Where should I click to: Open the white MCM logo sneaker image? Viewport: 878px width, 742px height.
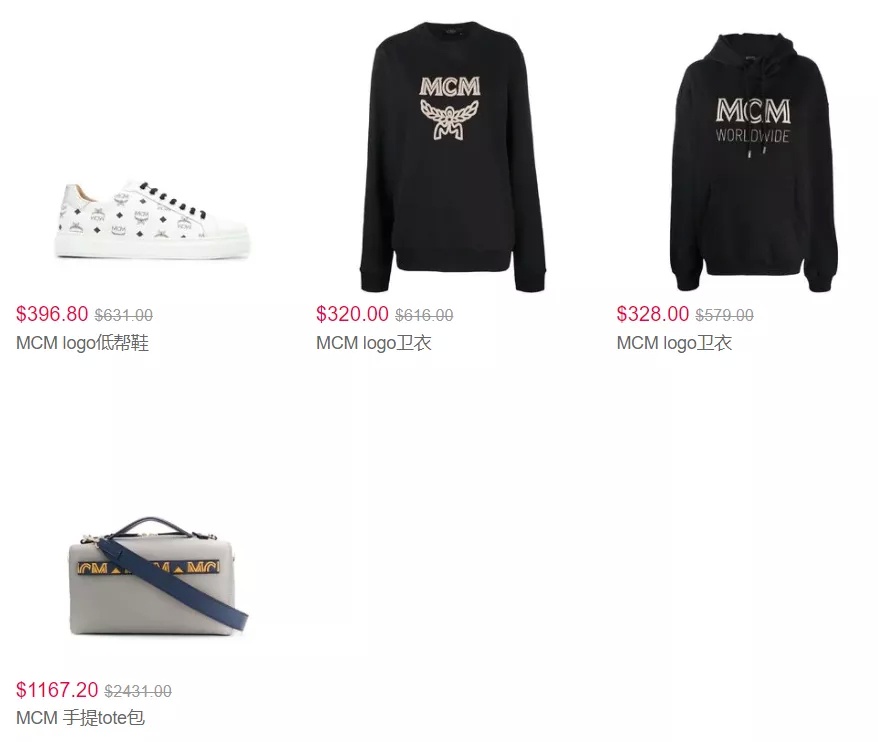point(152,220)
